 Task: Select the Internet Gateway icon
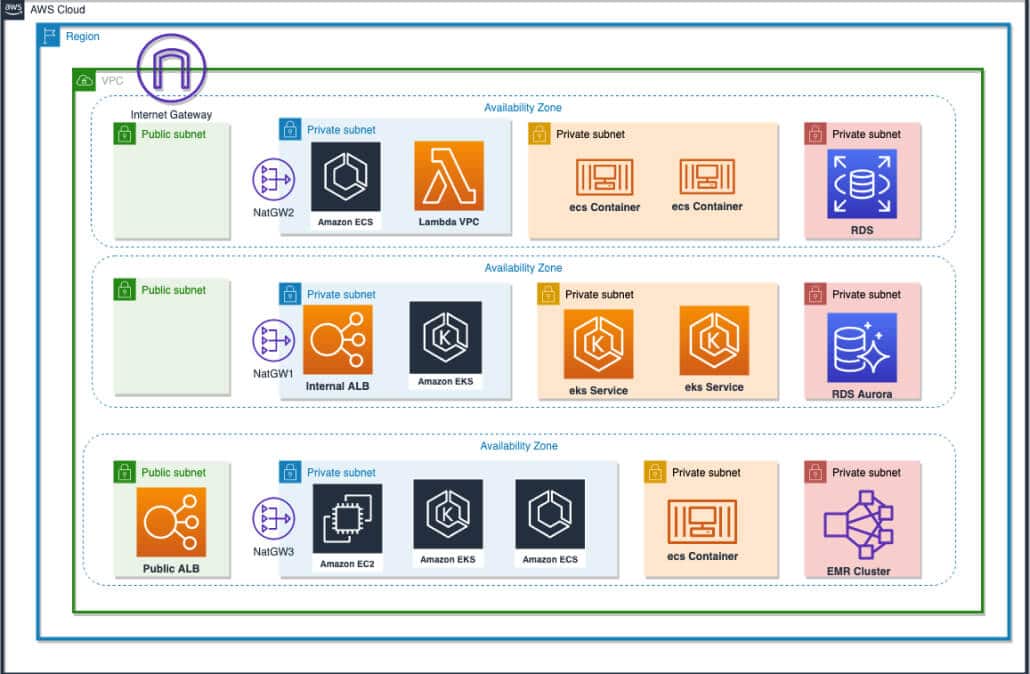click(171, 70)
